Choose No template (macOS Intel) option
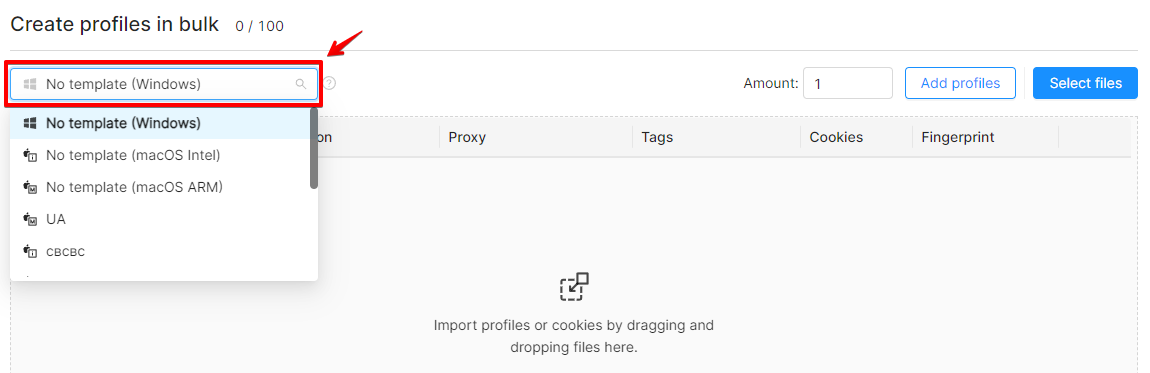The width and height of the screenshot is (1150, 373). click(160, 155)
